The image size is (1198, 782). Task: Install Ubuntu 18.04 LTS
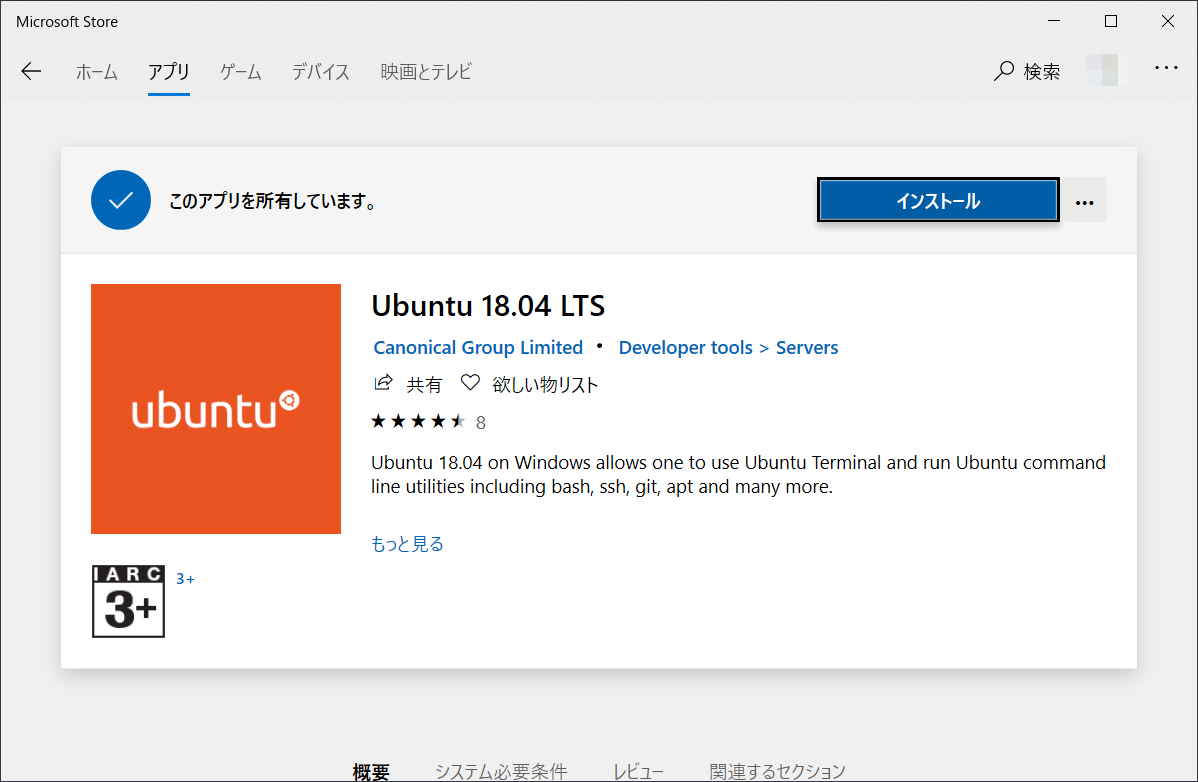pyautogui.click(x=937, y=199)
